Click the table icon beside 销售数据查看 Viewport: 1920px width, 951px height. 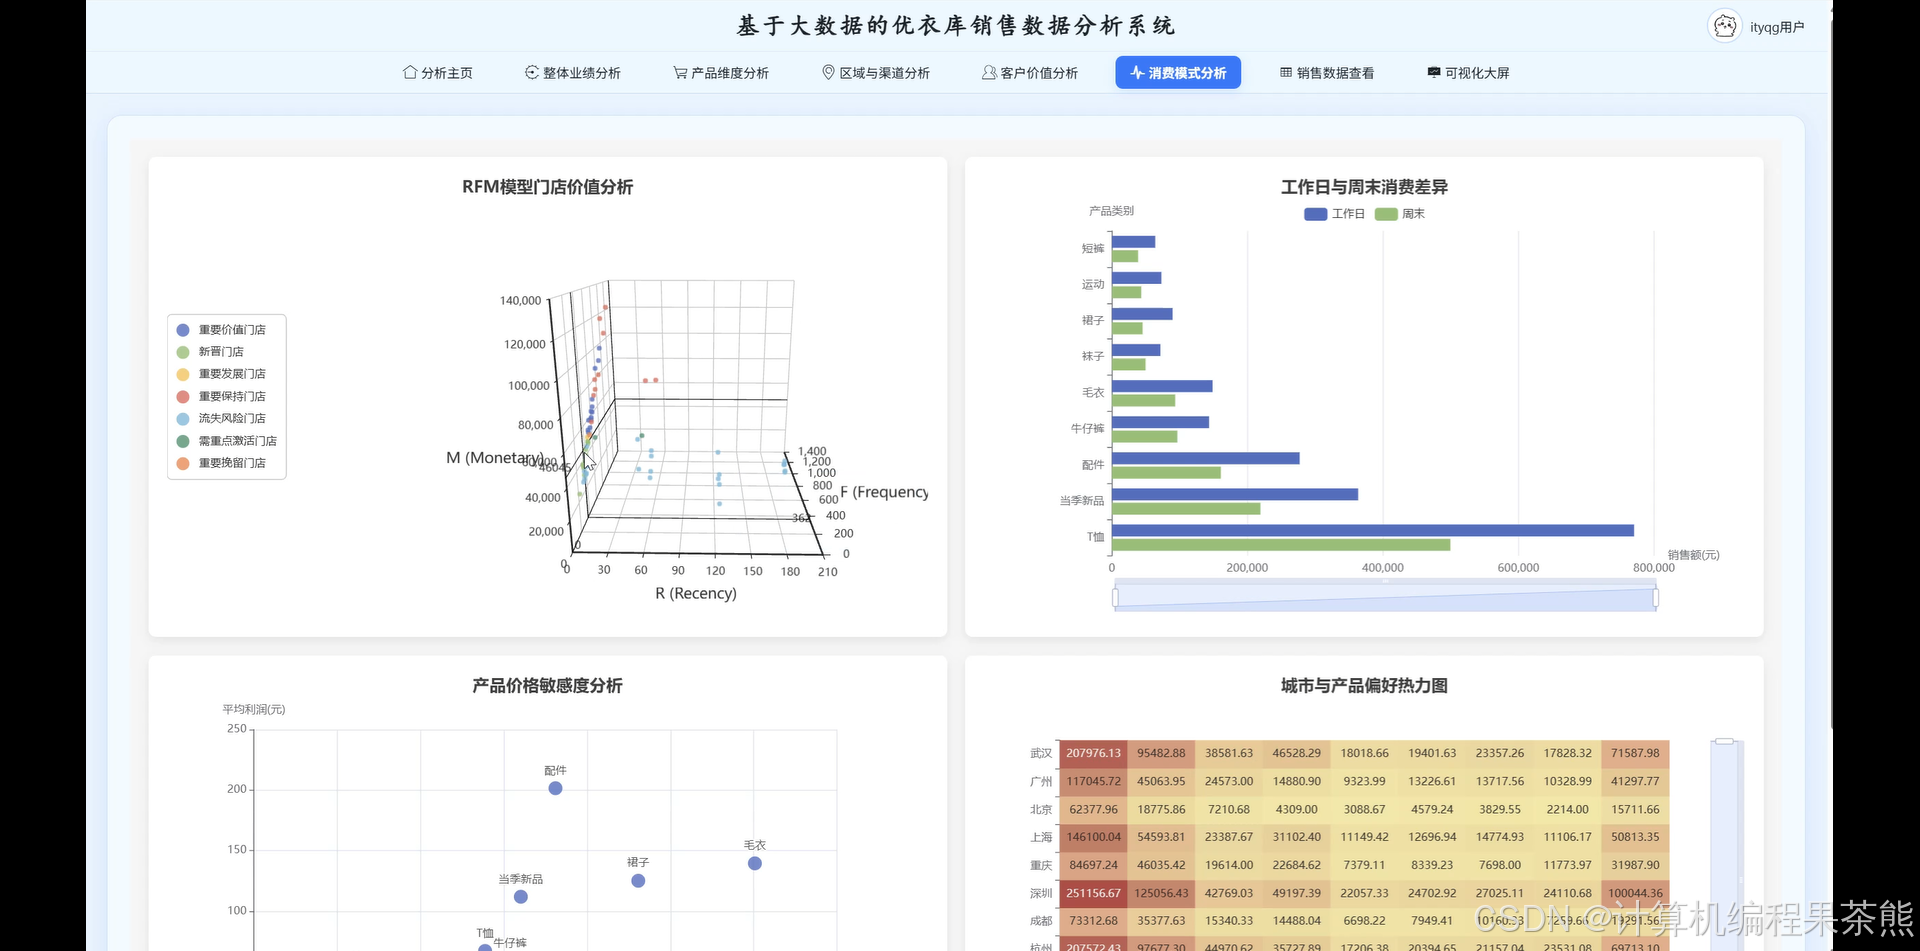point(1286,72)
